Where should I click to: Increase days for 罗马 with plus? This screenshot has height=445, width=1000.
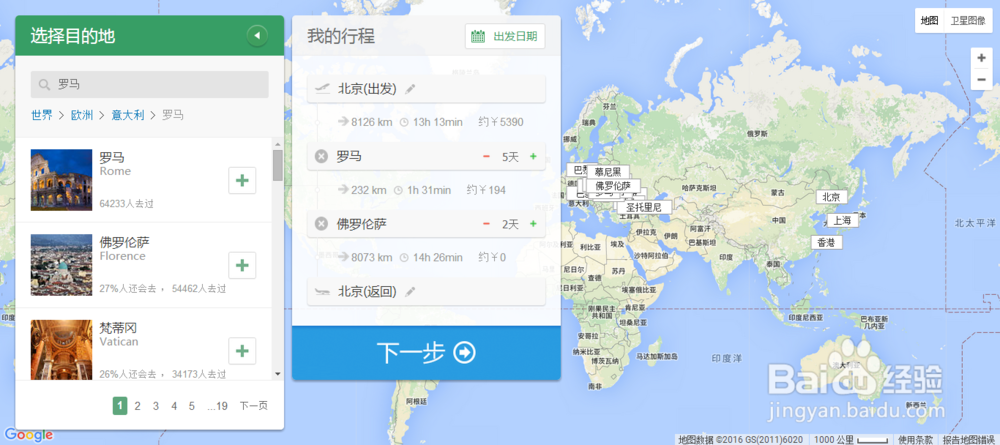pyautogui.click(x=533, y=156)
